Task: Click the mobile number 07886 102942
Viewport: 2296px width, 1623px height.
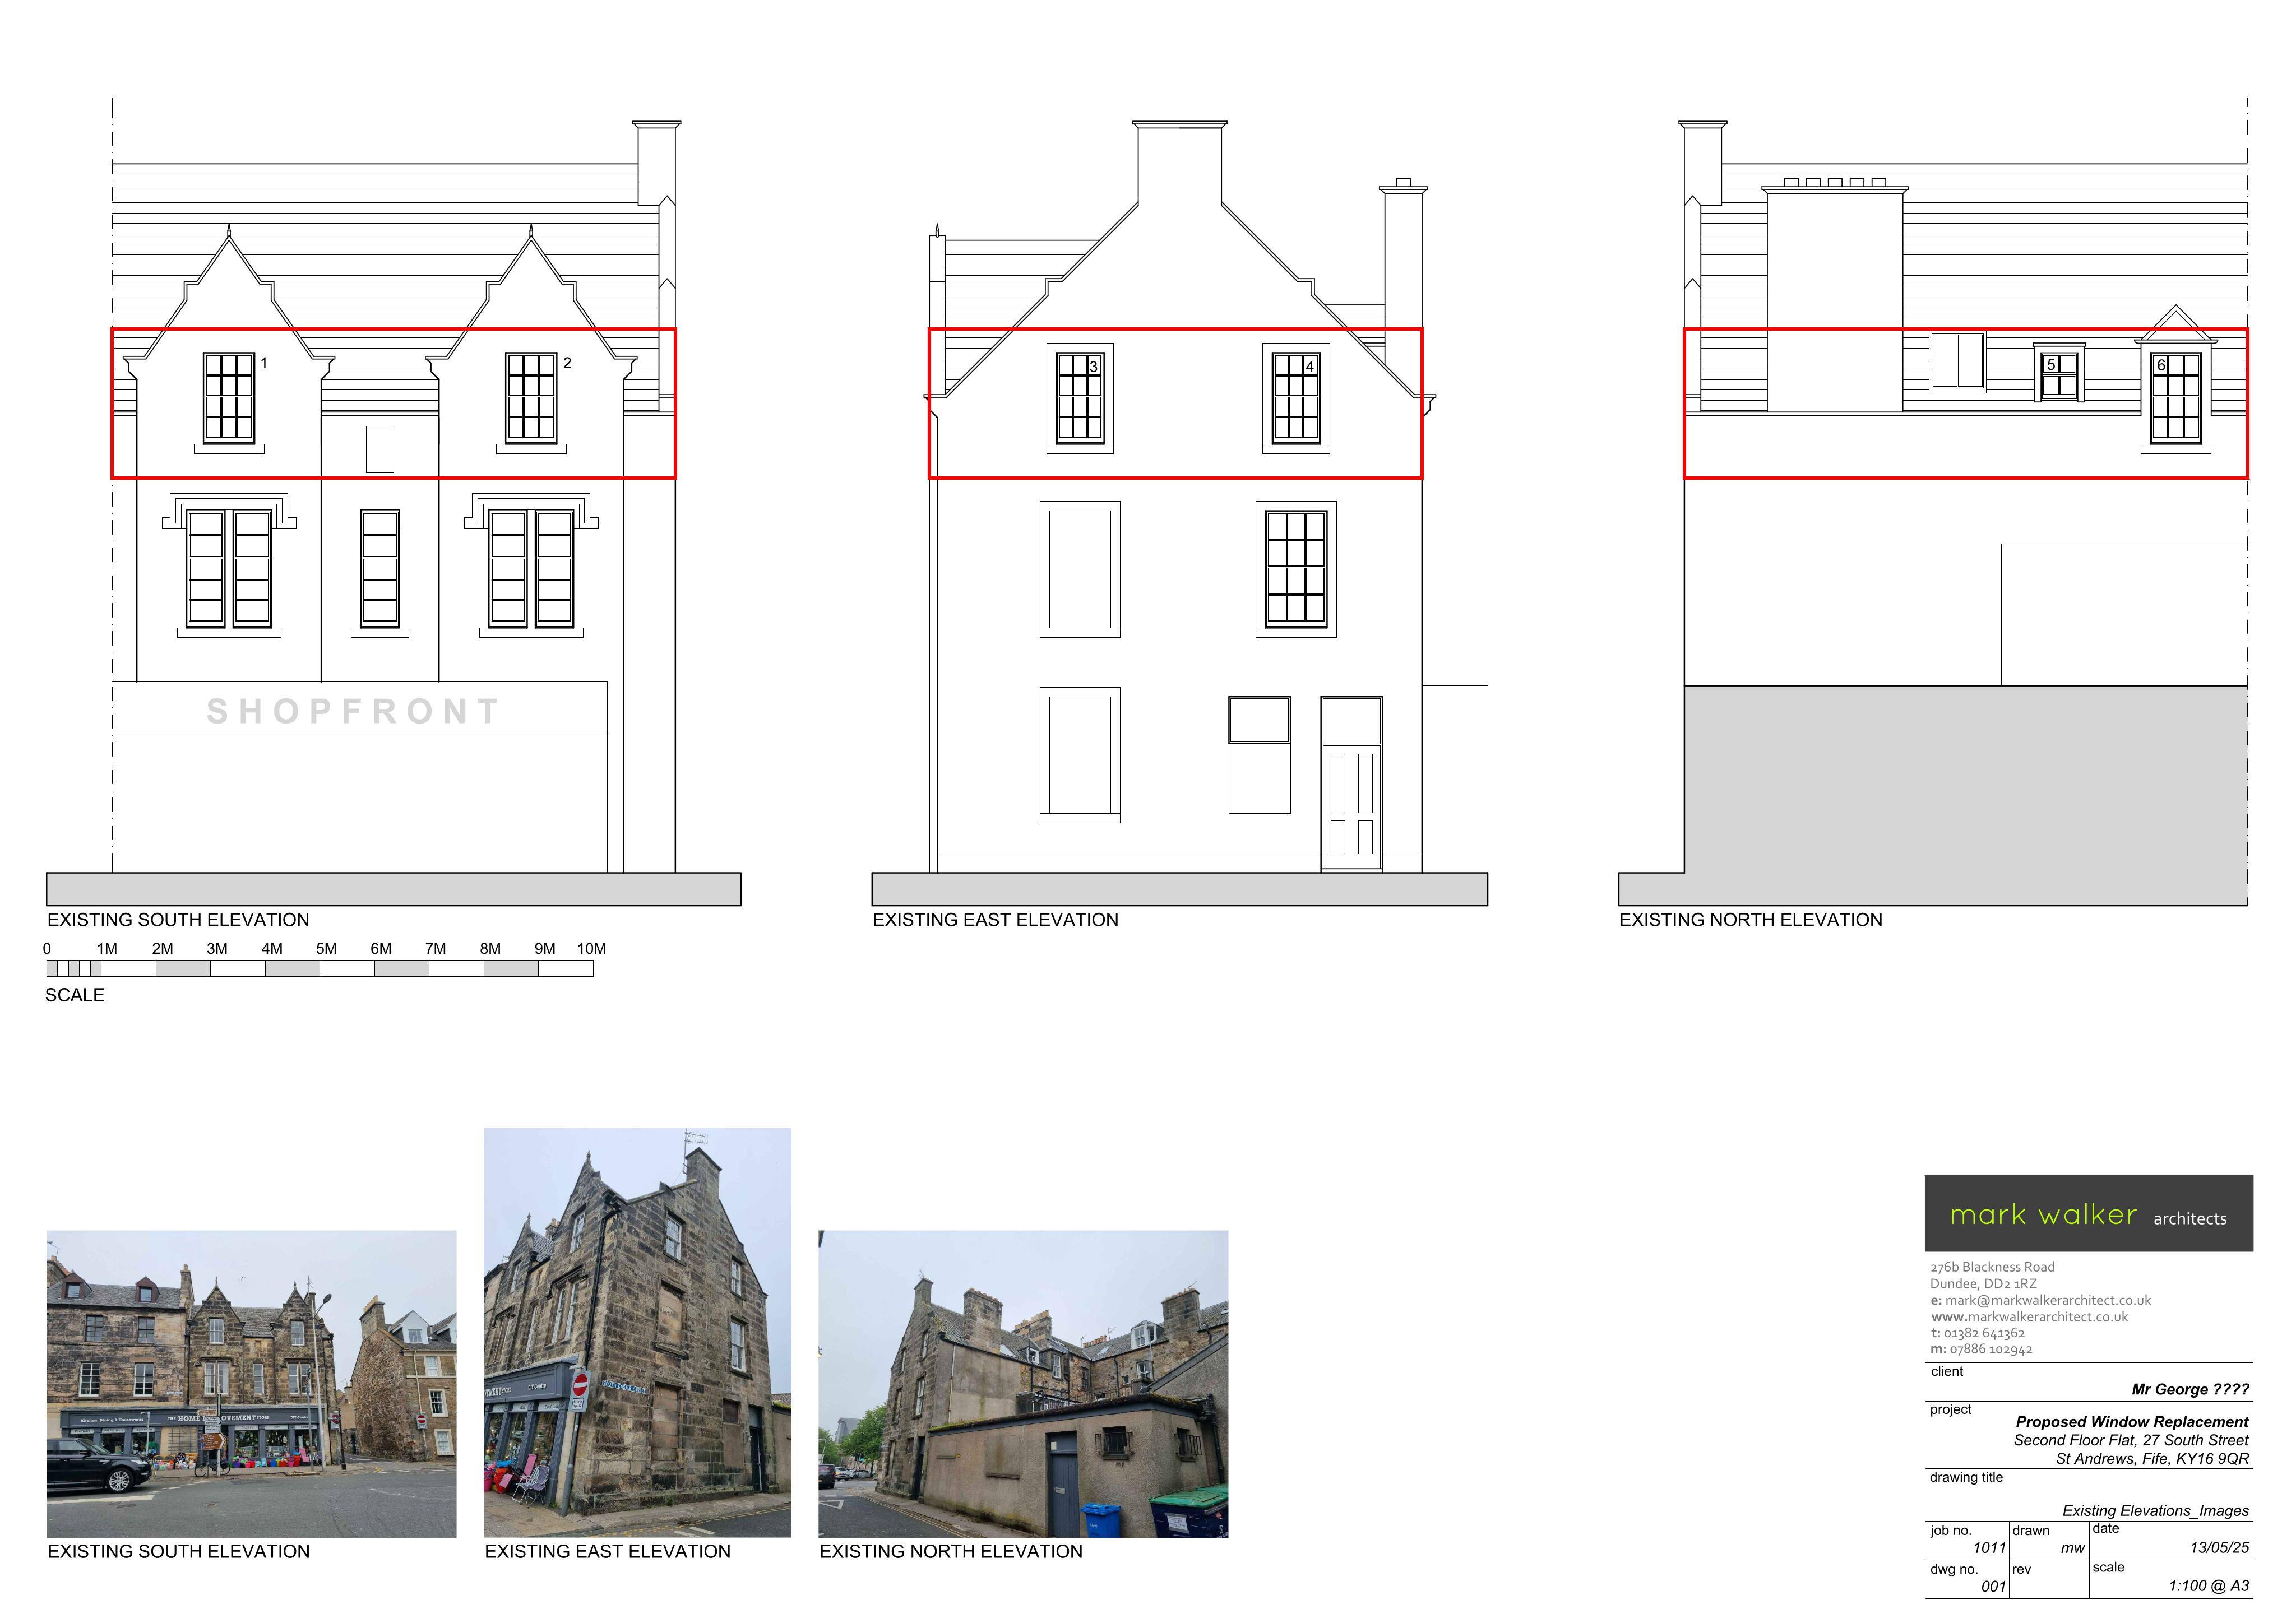Action: pyautogui.click(x=1982, y=1350)
